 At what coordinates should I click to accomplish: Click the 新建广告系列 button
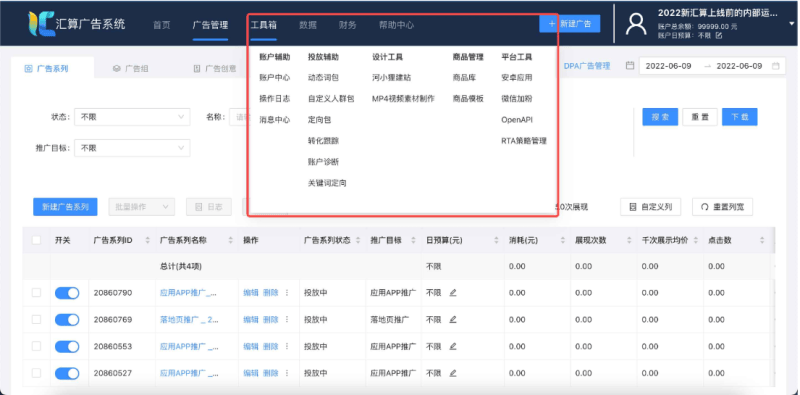[65, 207]
